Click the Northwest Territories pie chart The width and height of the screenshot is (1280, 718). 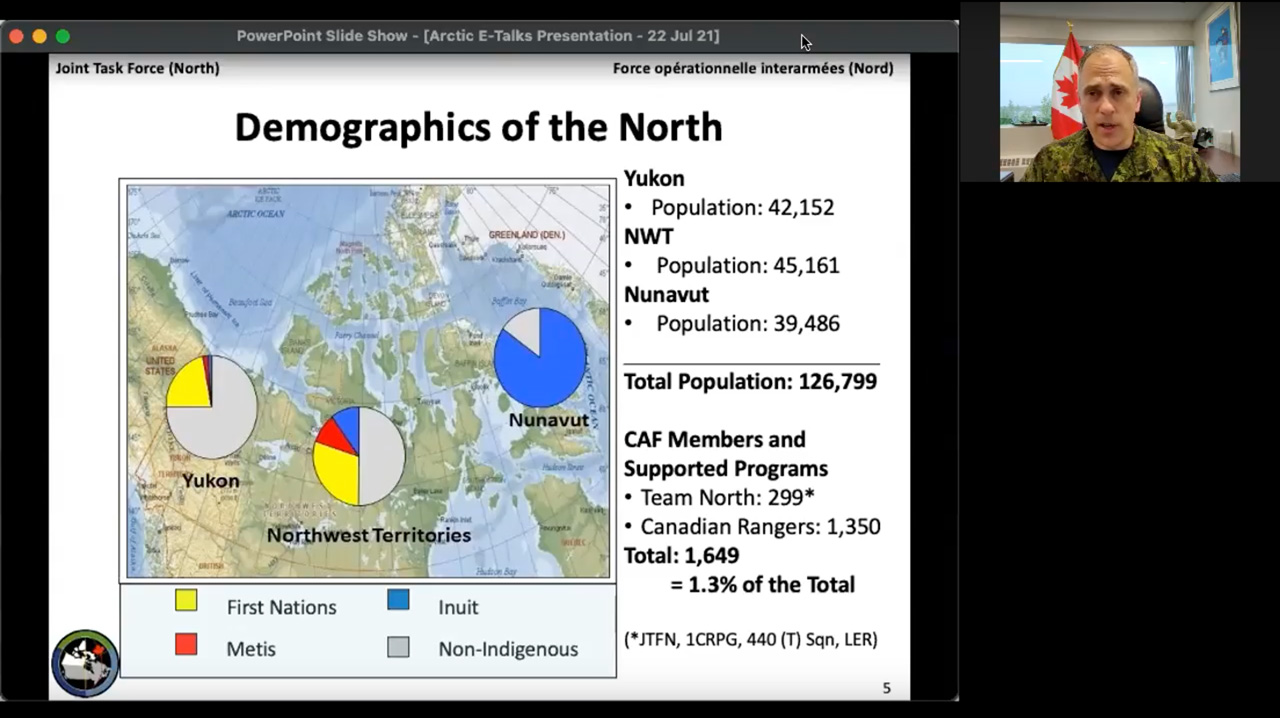tap(359, 456)
